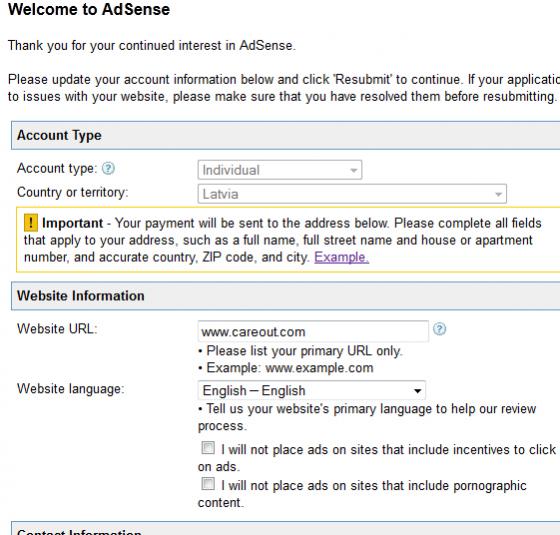Click the 'Website language:' label
560x535 pixels.
tap(71, 389)
